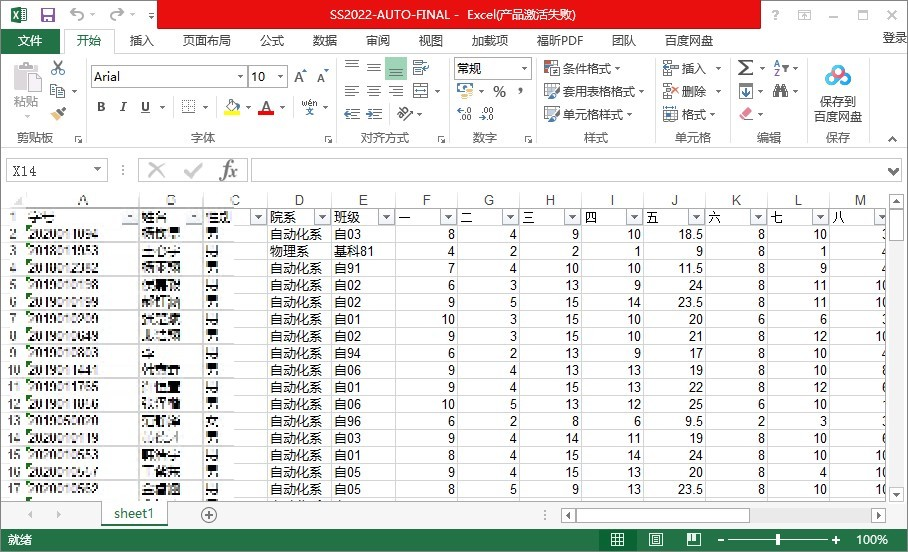
Task: Align text left
Action: coord(352,91)
